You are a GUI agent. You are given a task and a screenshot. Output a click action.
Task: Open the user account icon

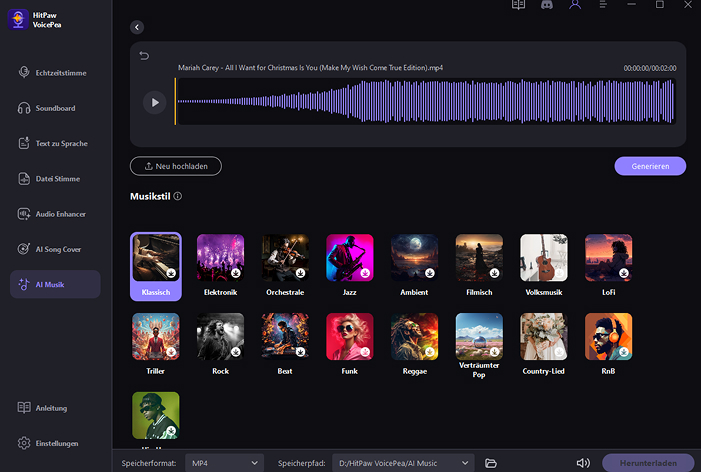[x=575, y=4]
